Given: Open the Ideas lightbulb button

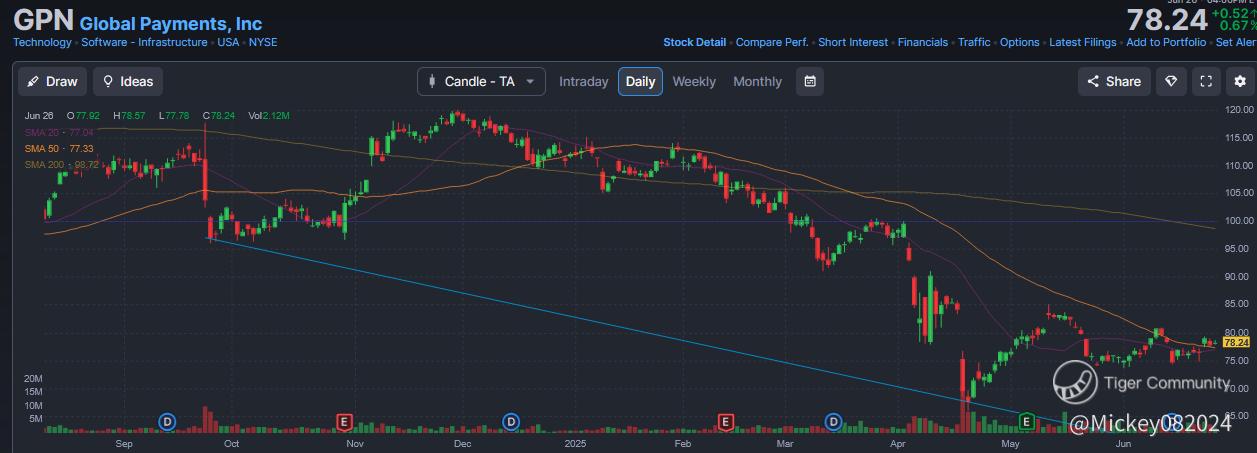Looking at the screenshot, I should tap(128, 82).
